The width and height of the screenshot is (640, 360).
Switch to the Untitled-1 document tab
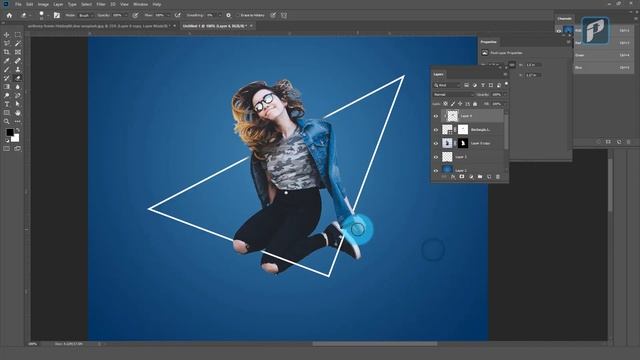[214, 26]
